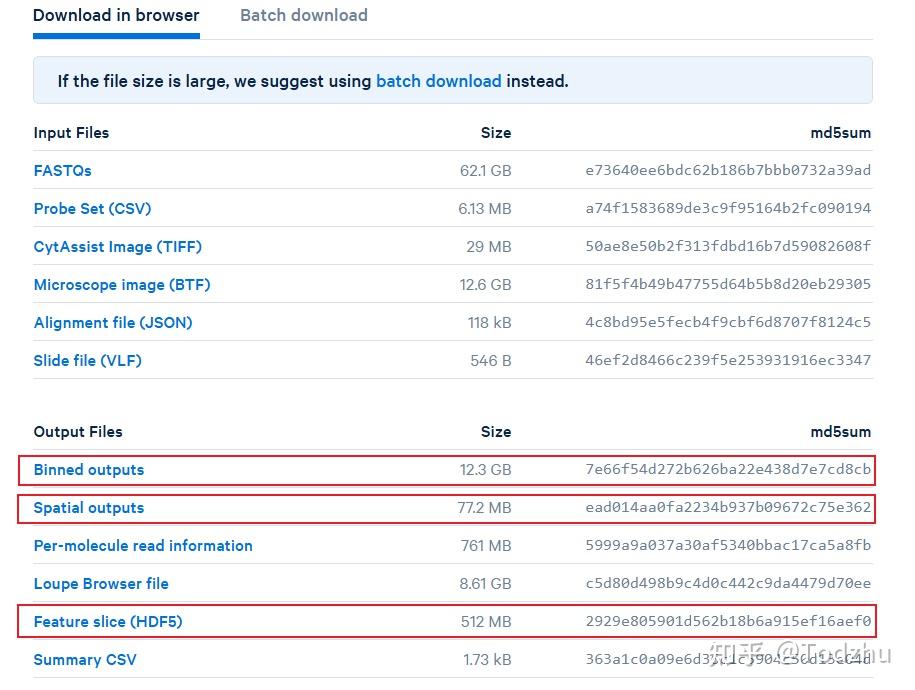This screenshot has width=915, height=690.
Task: Open Per-molecule read information link
Action: coord(143,546)
